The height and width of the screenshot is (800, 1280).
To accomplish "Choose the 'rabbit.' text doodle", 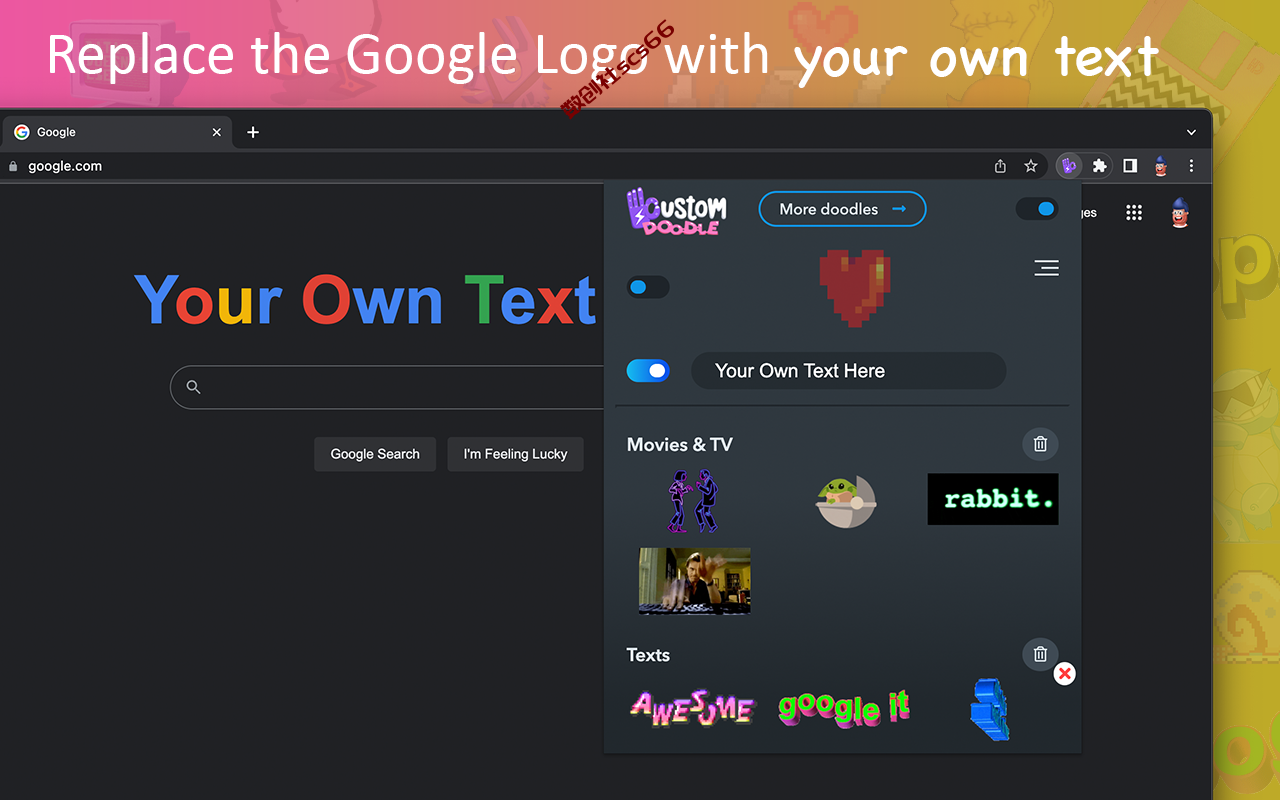I will 993,499.
